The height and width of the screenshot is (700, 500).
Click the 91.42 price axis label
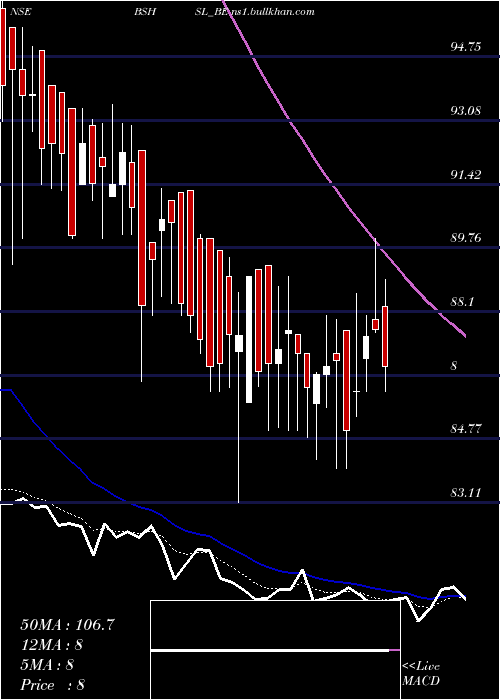coord(466,174)
